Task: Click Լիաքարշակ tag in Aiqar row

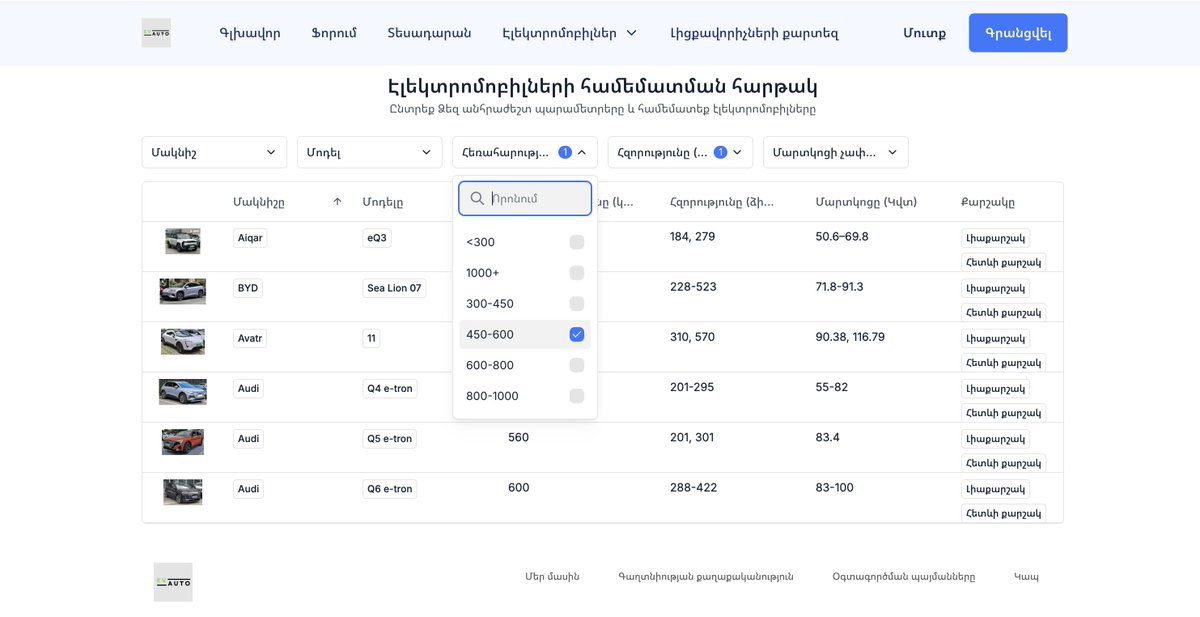Action: click(x=995, y=238)
